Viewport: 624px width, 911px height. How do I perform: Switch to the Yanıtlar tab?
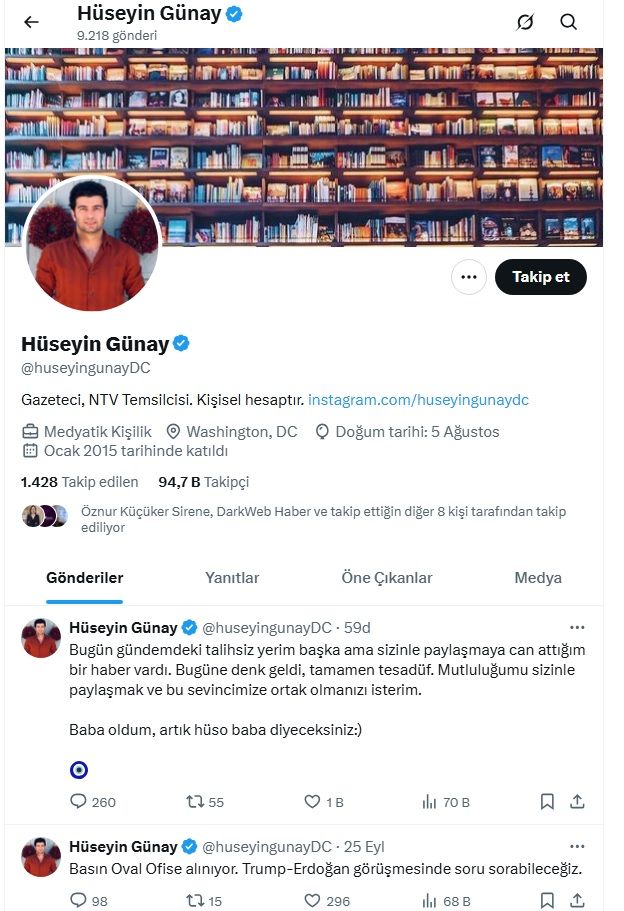[x=232, y=578]
